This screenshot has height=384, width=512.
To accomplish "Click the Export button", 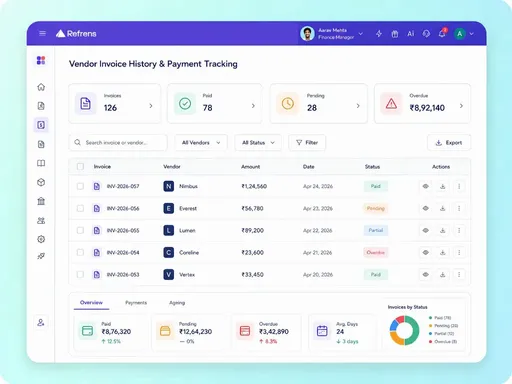I will click(449, 143).
